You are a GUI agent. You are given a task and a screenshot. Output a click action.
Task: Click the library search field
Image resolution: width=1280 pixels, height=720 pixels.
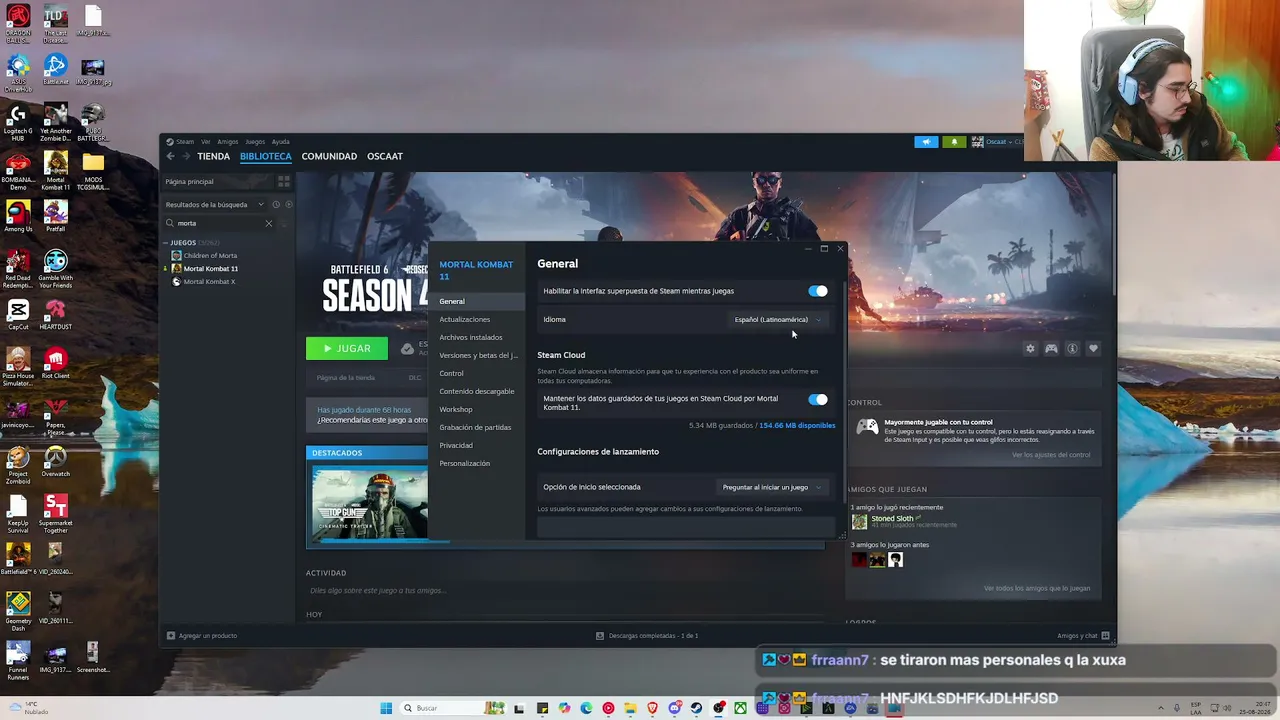pos(216,223)
